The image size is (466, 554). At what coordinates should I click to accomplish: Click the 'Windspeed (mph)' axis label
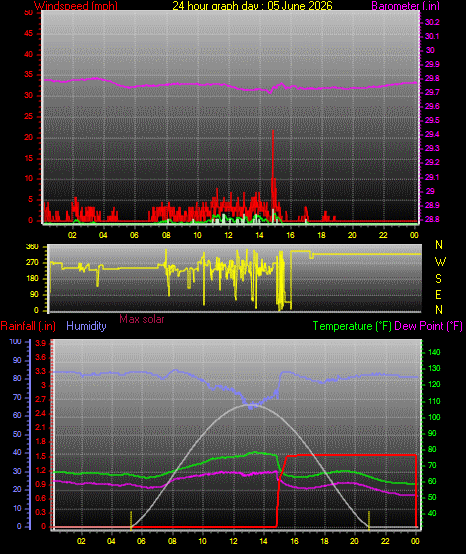76,6
